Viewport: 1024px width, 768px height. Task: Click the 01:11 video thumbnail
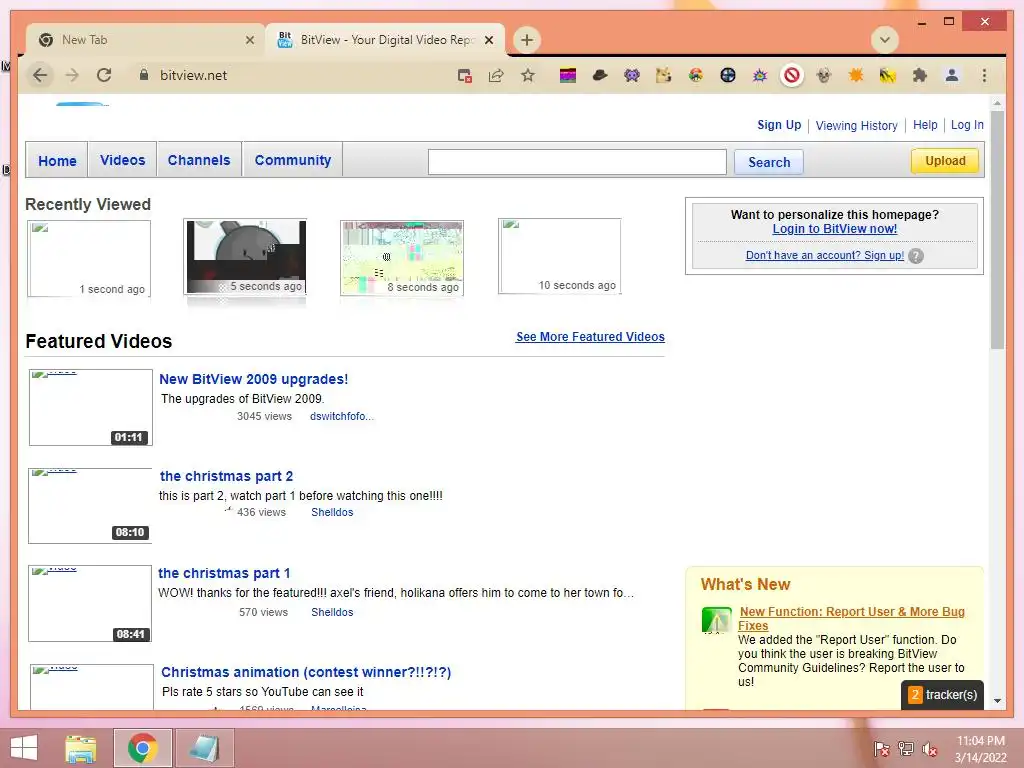91,408
